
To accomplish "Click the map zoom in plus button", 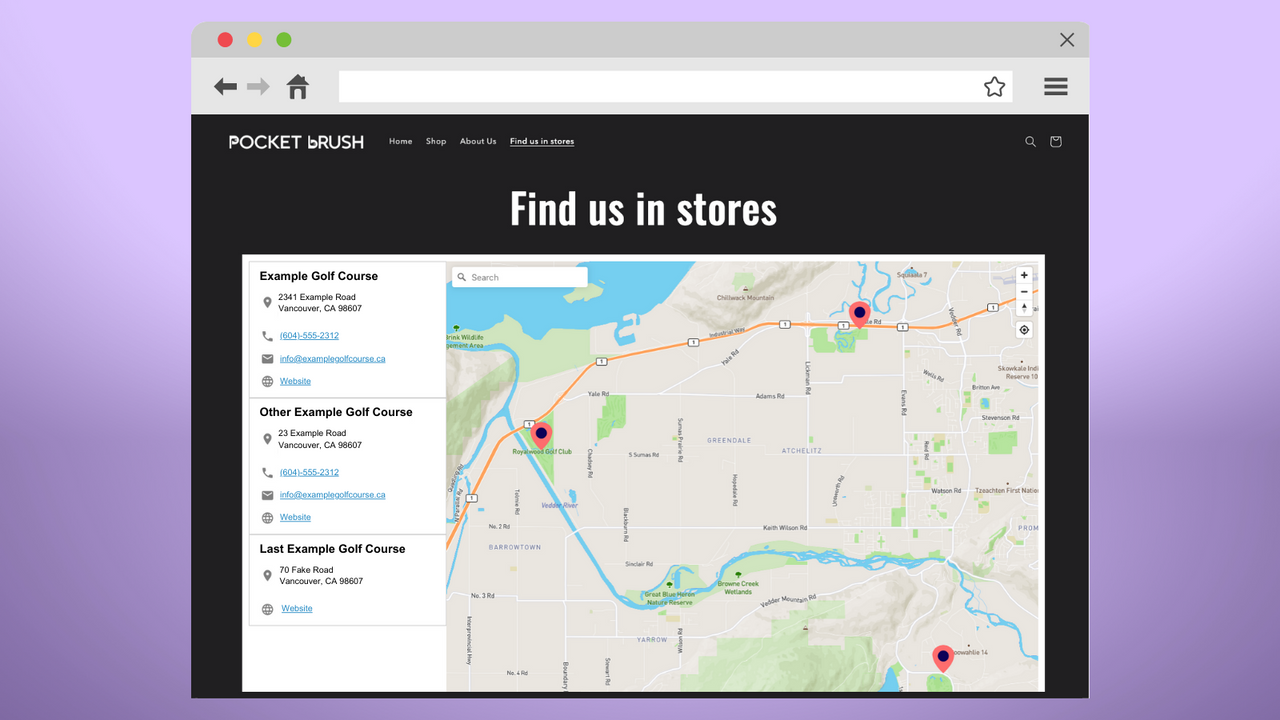I will pos(1024,274).
